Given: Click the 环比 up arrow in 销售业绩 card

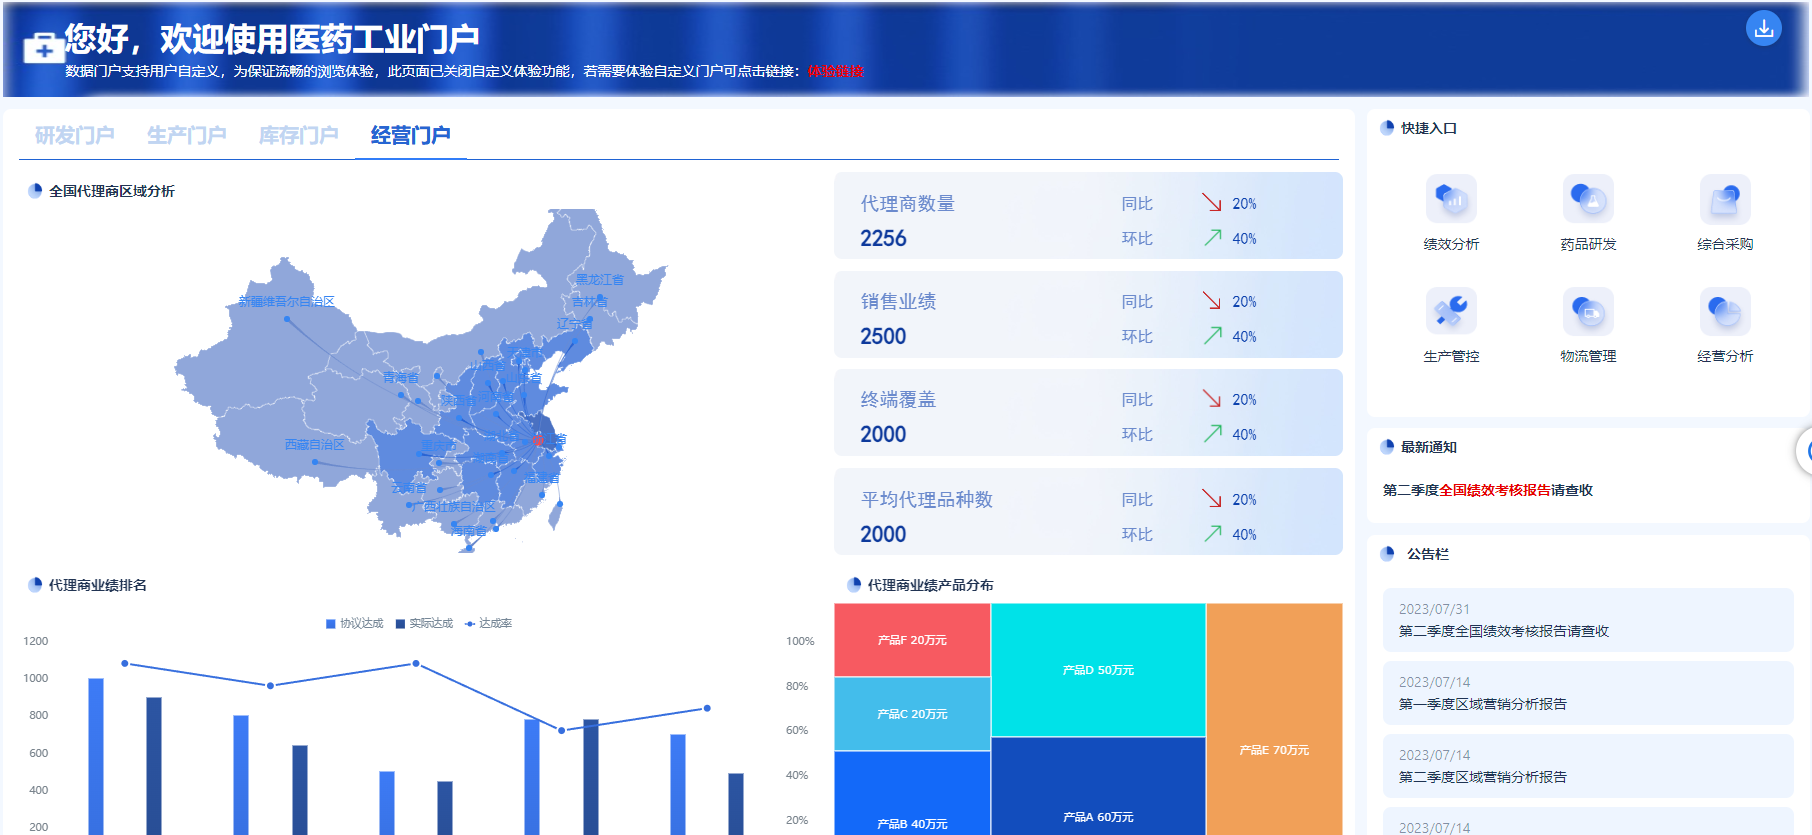Looking at the screenshot, I should (x=1212, y=336).
